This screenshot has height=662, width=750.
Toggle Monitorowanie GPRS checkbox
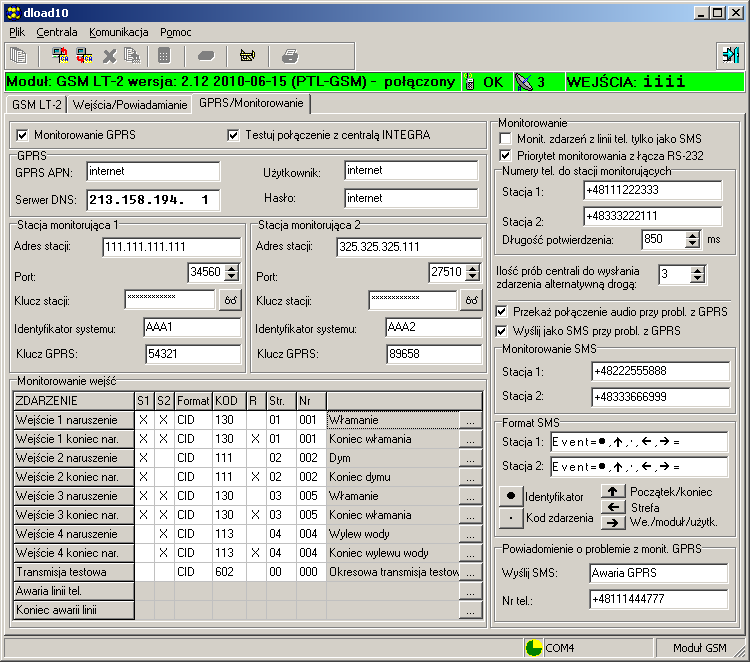(x=22, y=135)
